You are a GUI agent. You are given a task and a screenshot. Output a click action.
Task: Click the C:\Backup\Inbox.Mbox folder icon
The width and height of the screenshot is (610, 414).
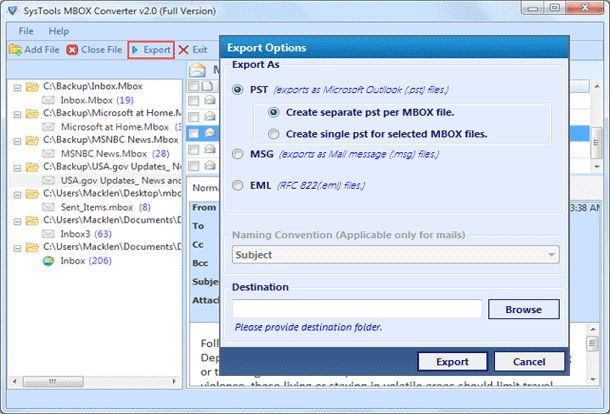point(32,86)
